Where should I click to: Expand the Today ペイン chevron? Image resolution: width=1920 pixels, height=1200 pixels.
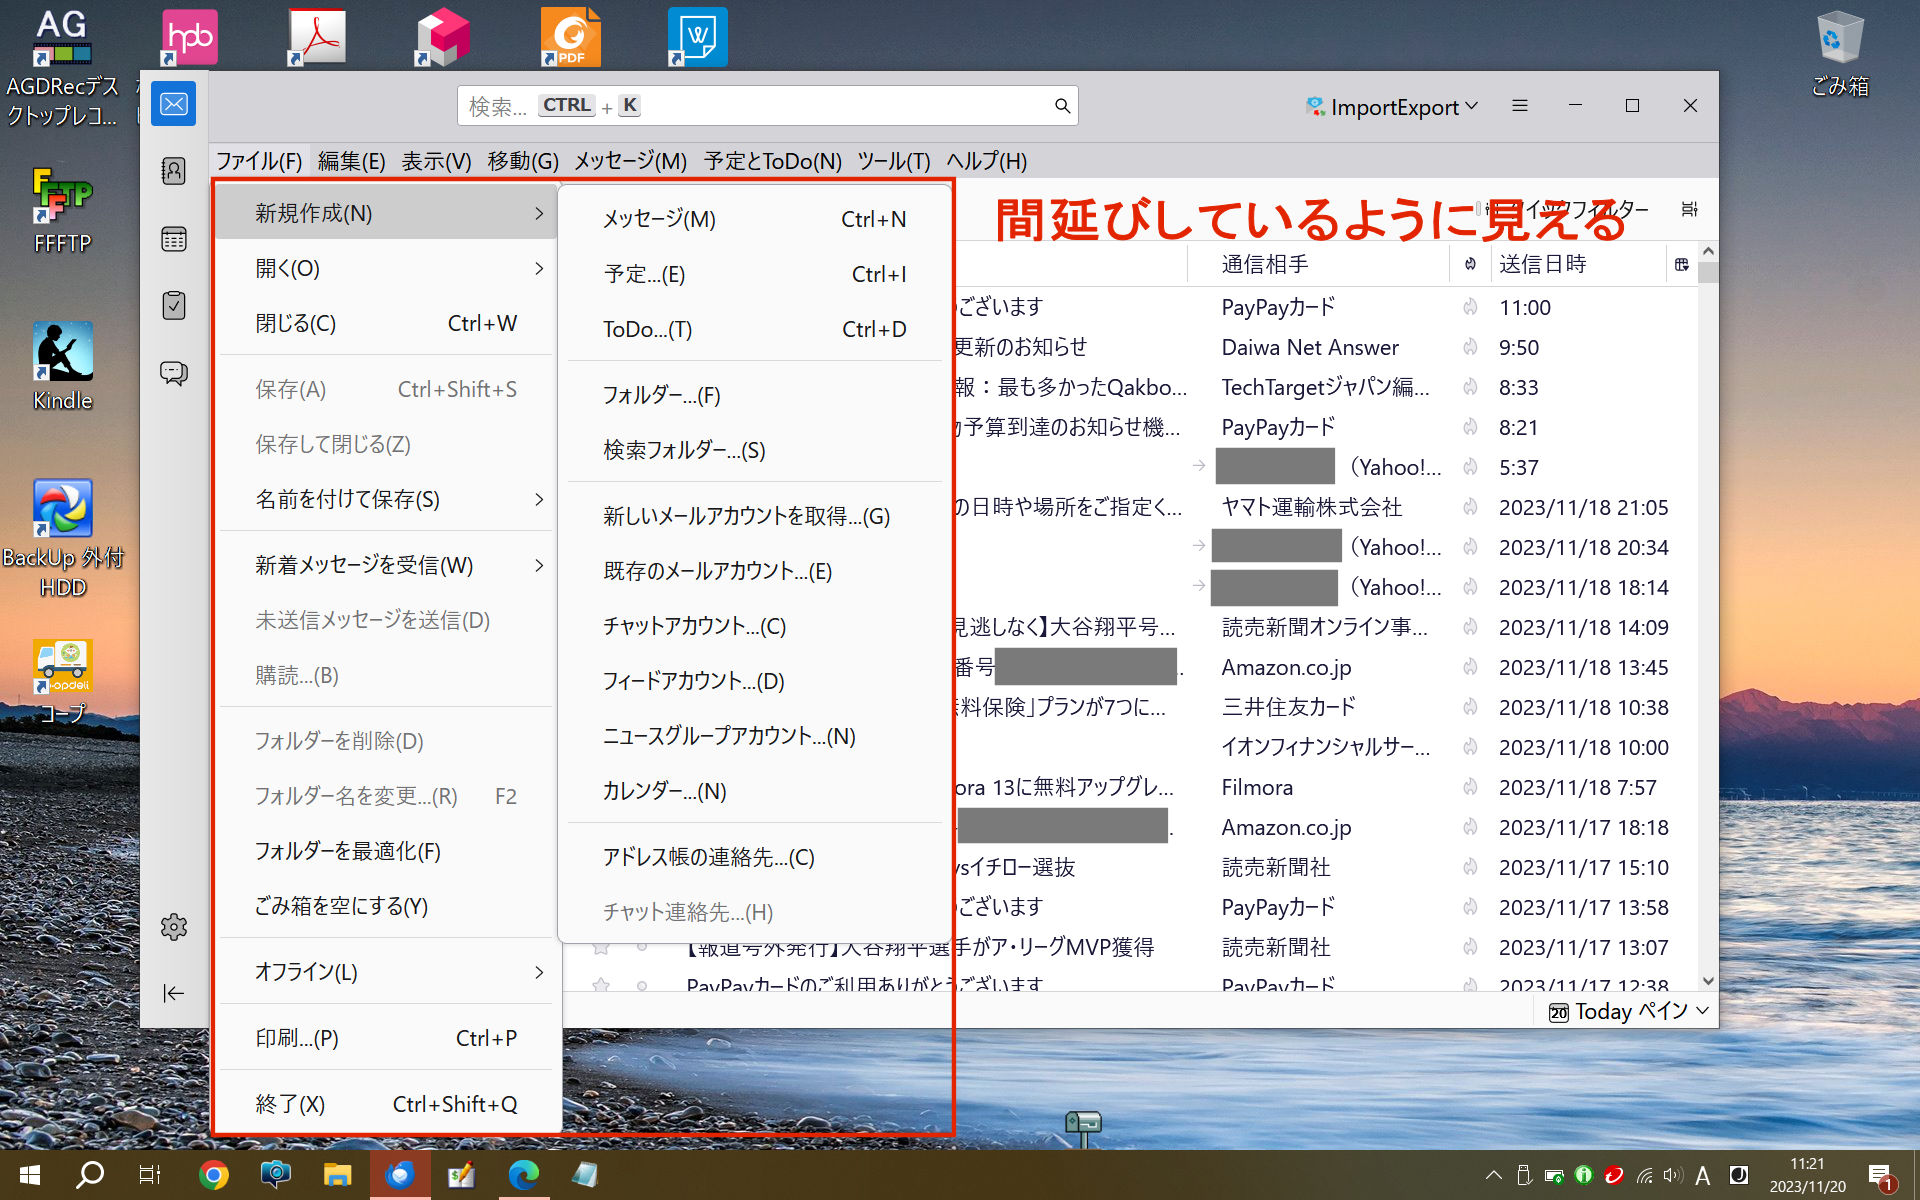(x=1702, y=1011)
